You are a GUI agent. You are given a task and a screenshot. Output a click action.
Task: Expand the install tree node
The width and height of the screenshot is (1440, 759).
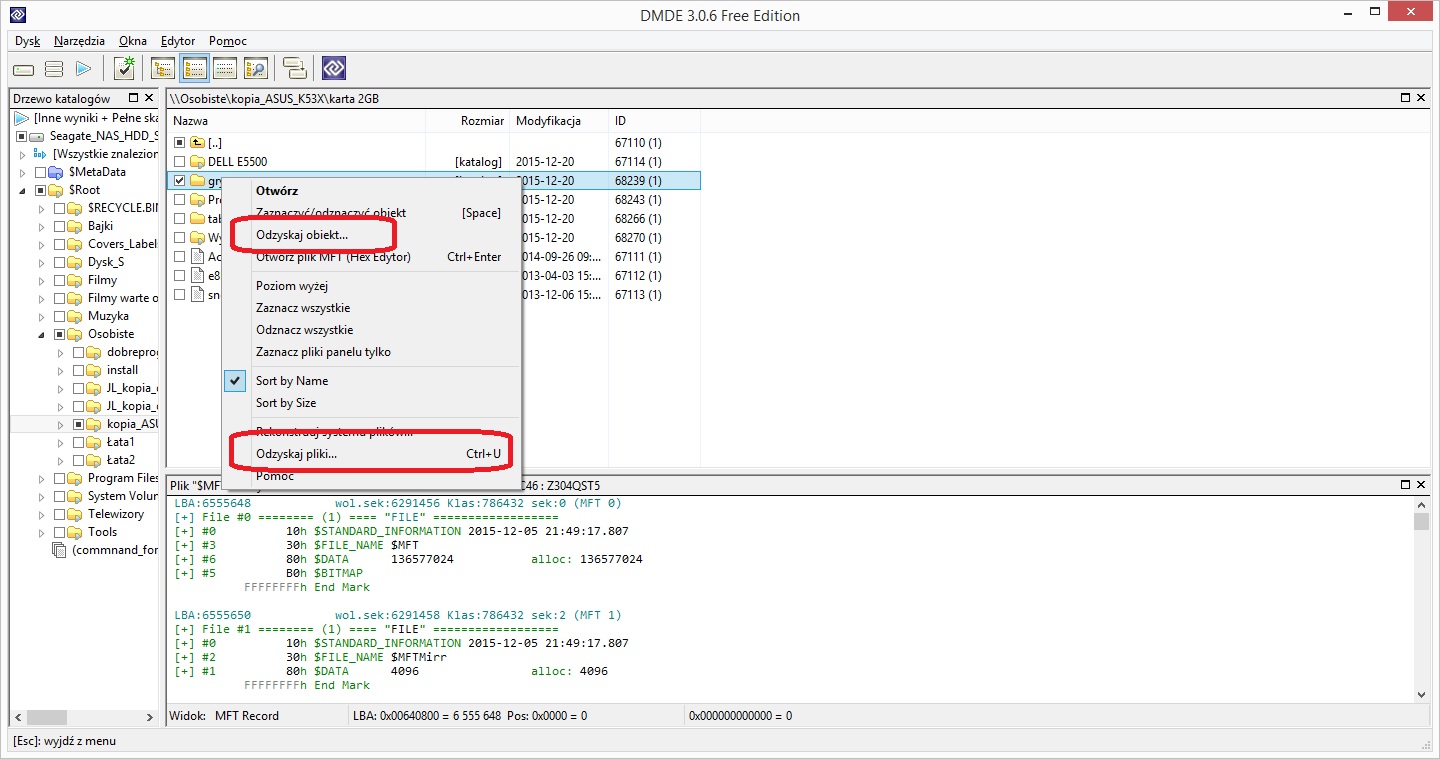61,370
